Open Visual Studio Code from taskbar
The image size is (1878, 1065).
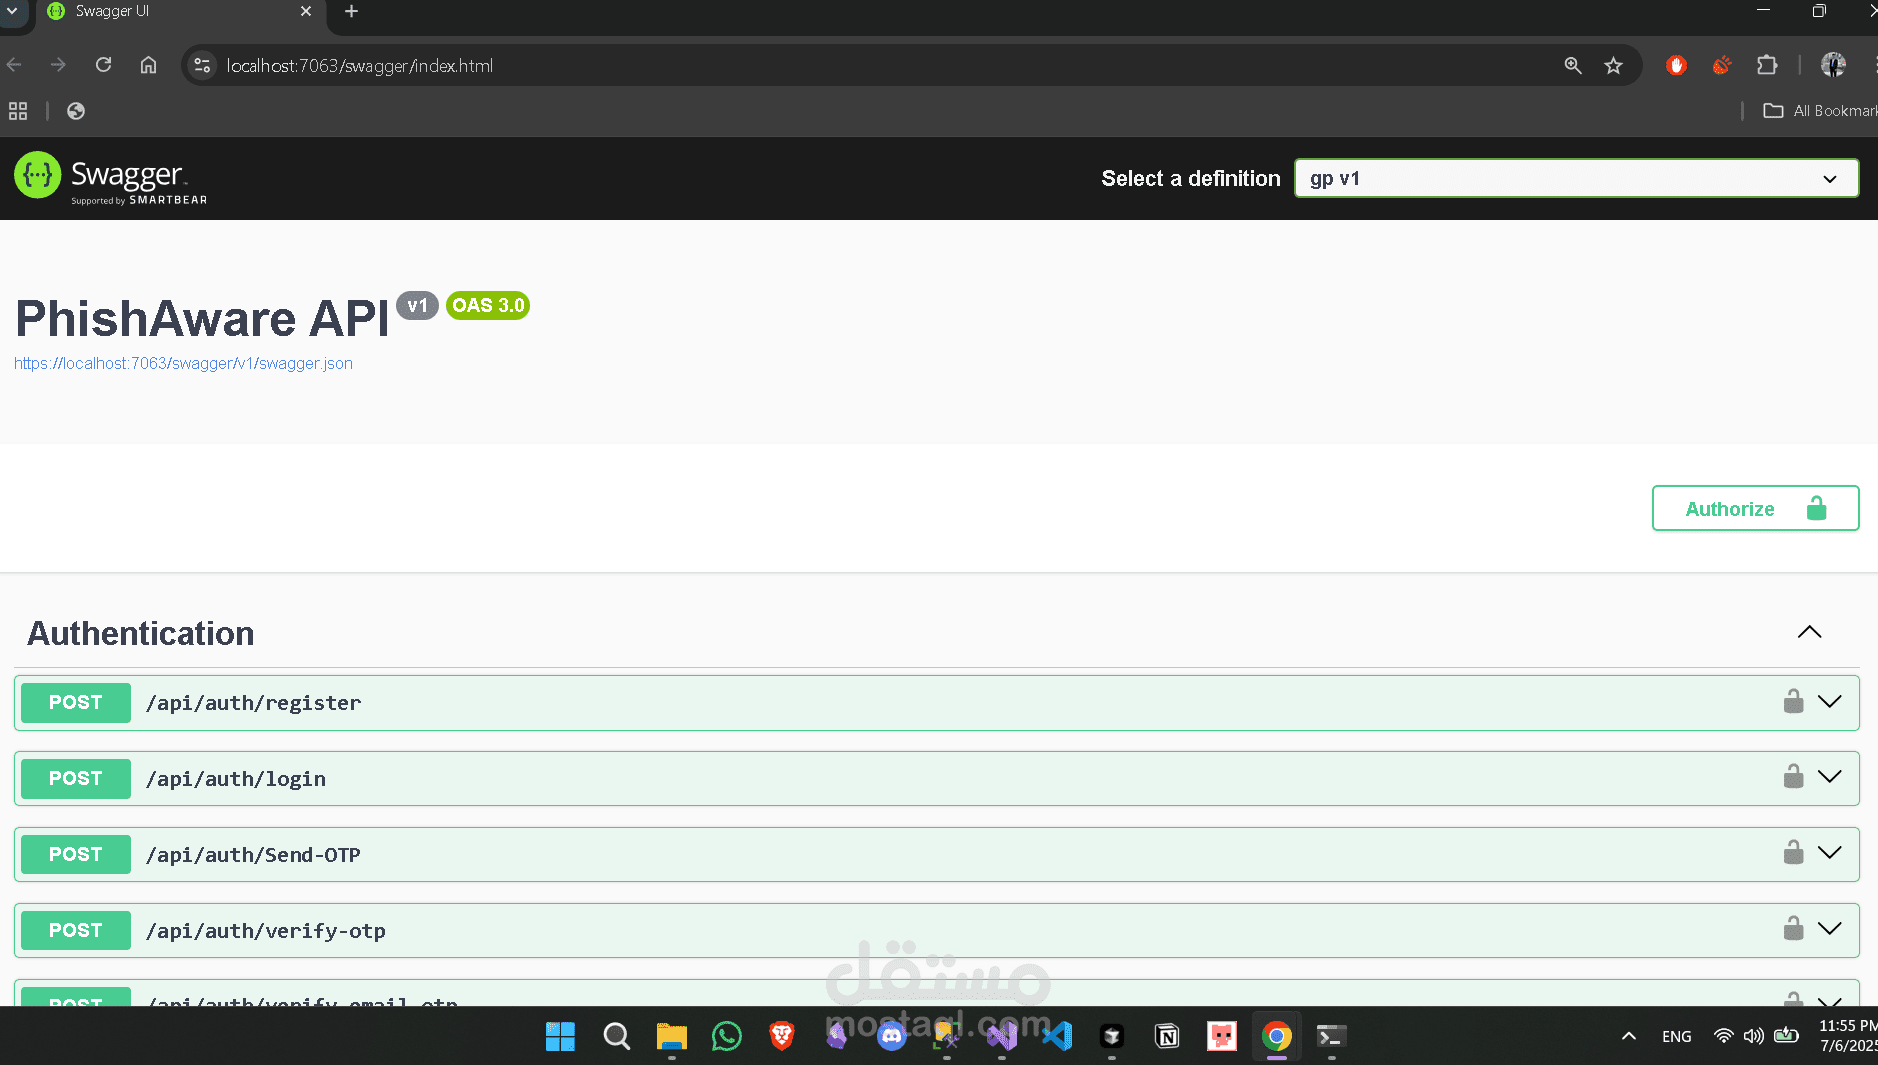[x=1057, y=1036]
